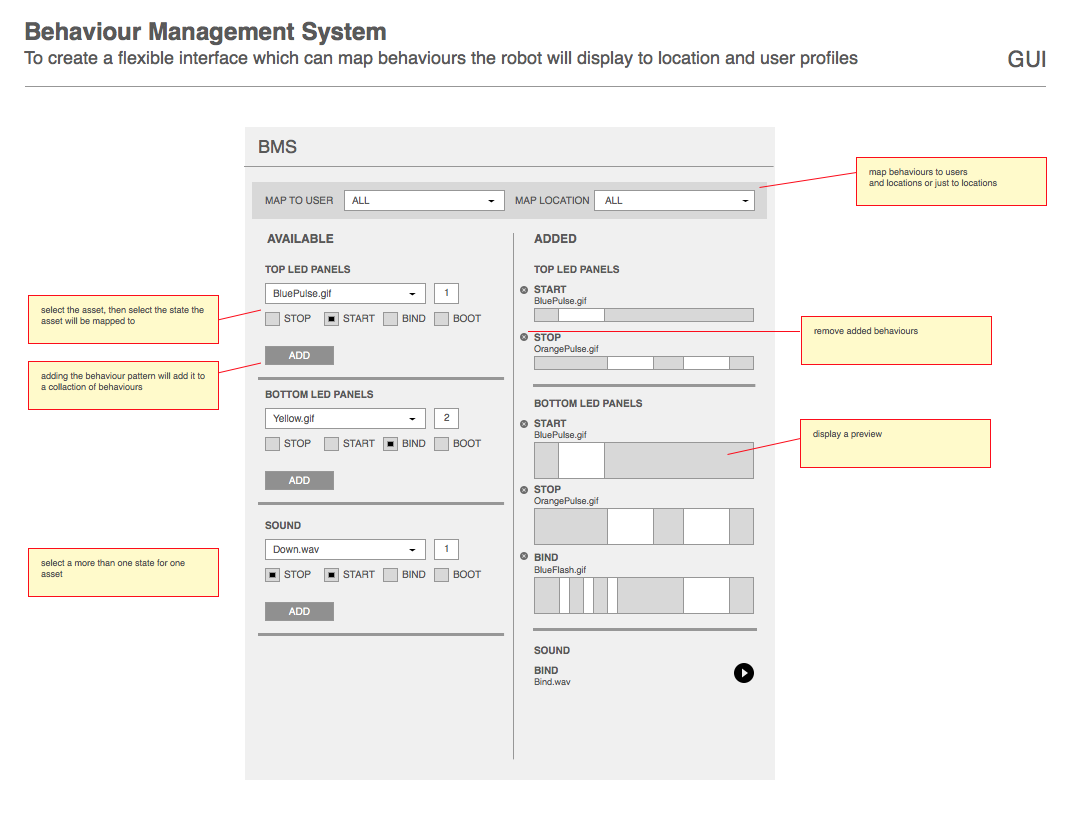
Task: Uncheck BIND under Bottom LED Panels
Action: (x=390, y=444)
